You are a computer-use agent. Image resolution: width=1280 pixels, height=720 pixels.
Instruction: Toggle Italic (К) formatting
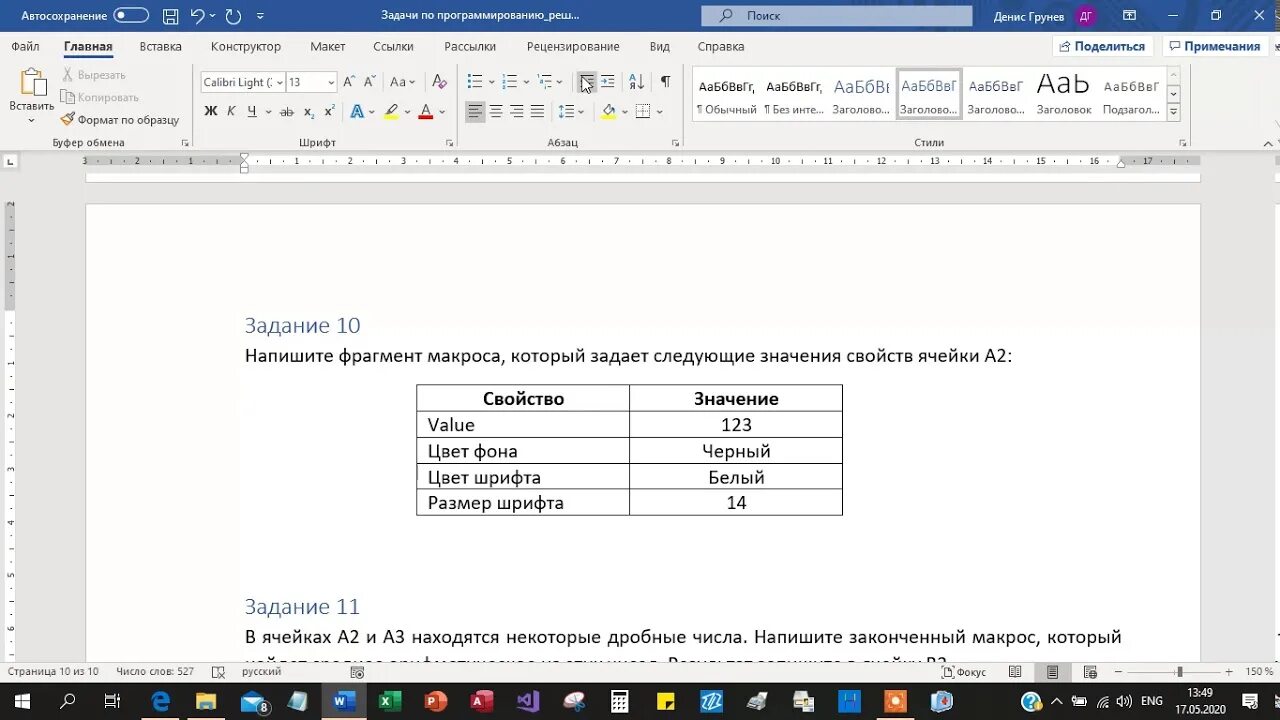pyautogui.click(x=231, y=111)
